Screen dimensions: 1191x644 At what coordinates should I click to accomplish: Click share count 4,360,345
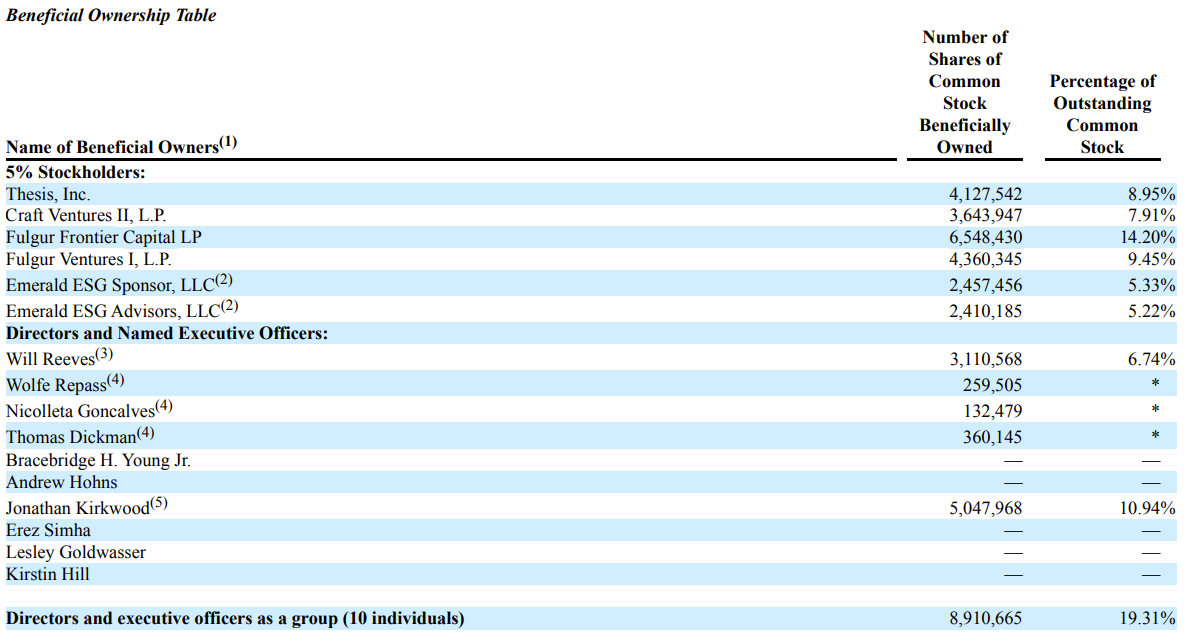point(985,260)
